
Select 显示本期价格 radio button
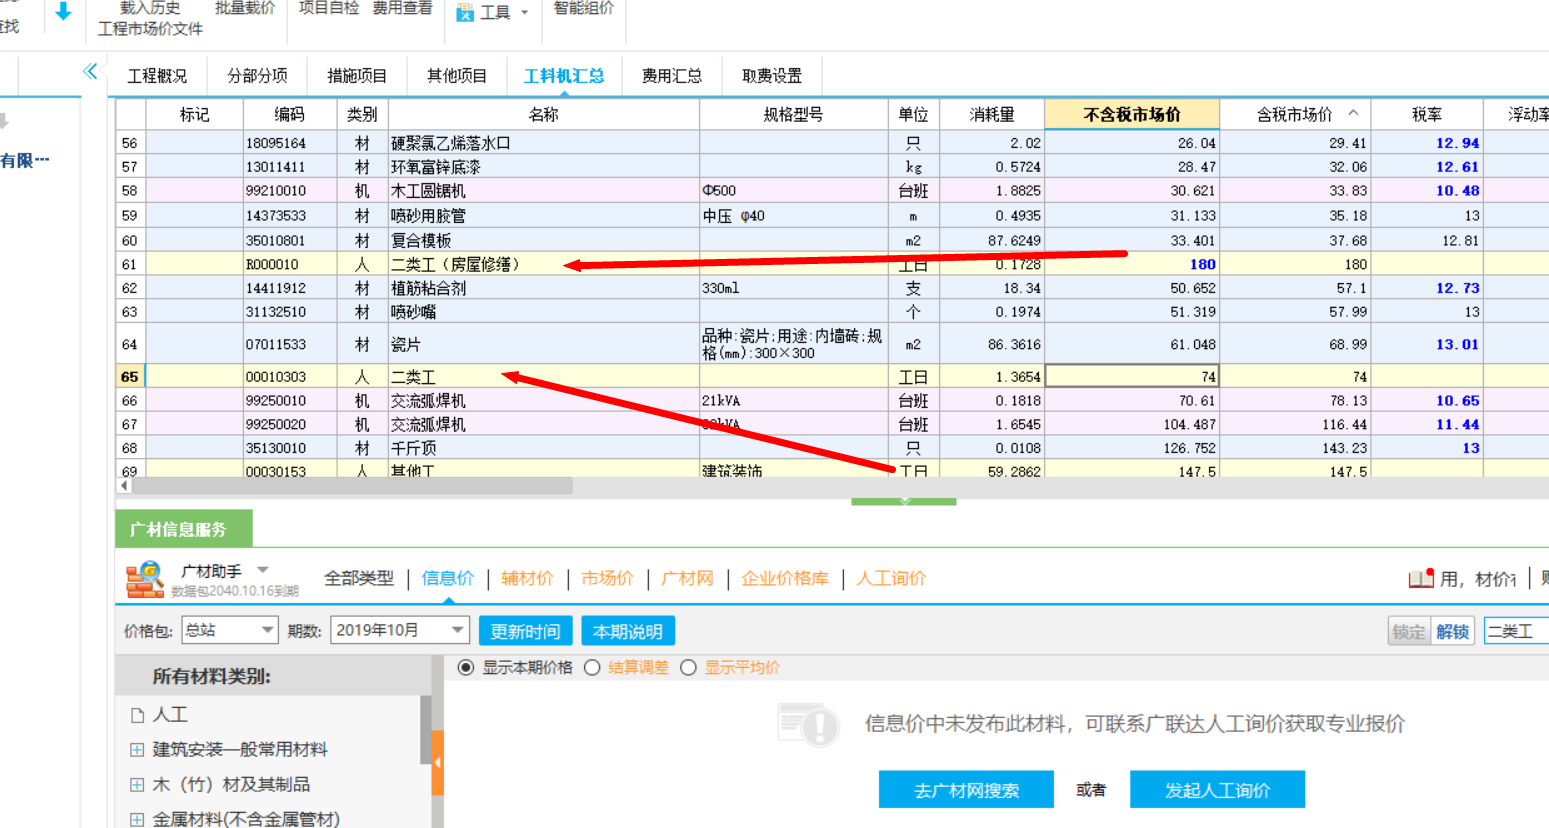[x=466, y=667]
